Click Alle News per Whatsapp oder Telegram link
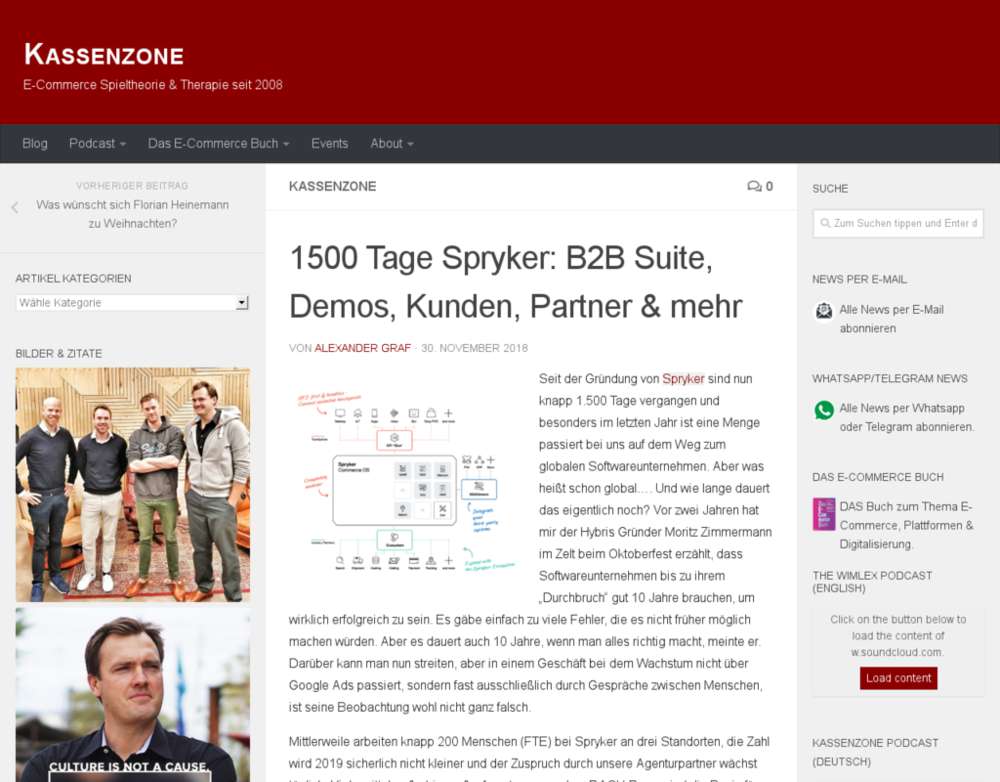Screen dimensions: 1000x782 (x=906, y=417)
